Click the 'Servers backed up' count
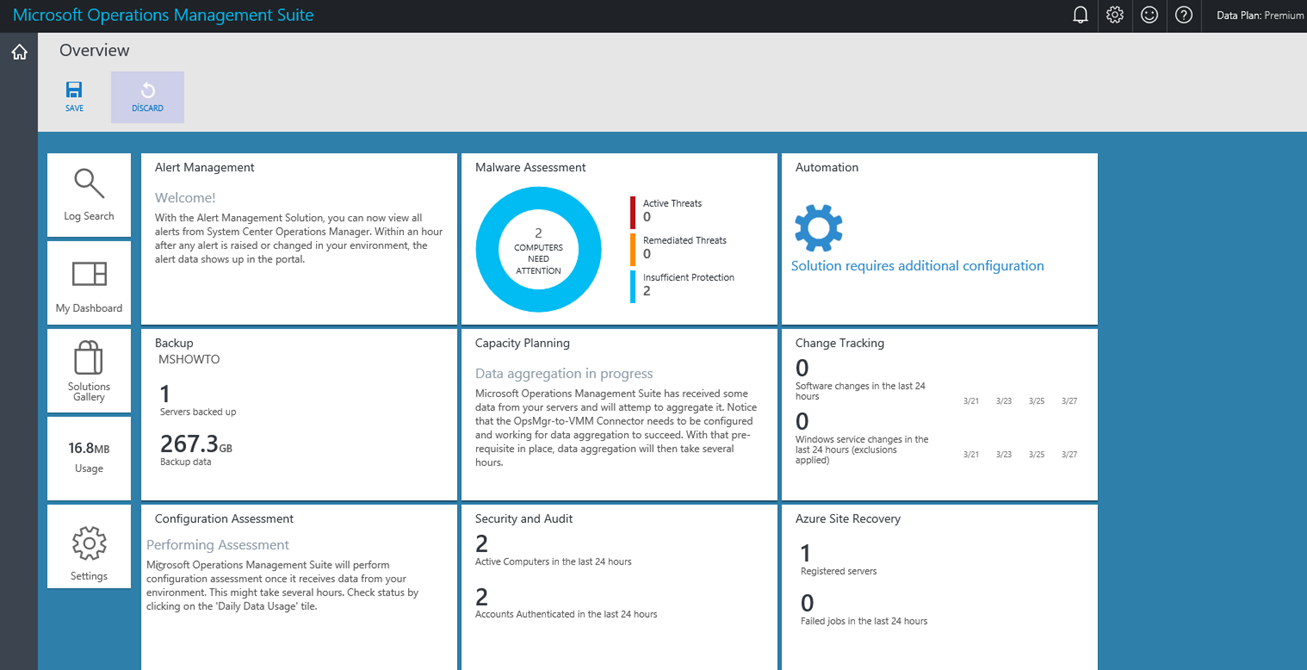 [x=198, y=399]
